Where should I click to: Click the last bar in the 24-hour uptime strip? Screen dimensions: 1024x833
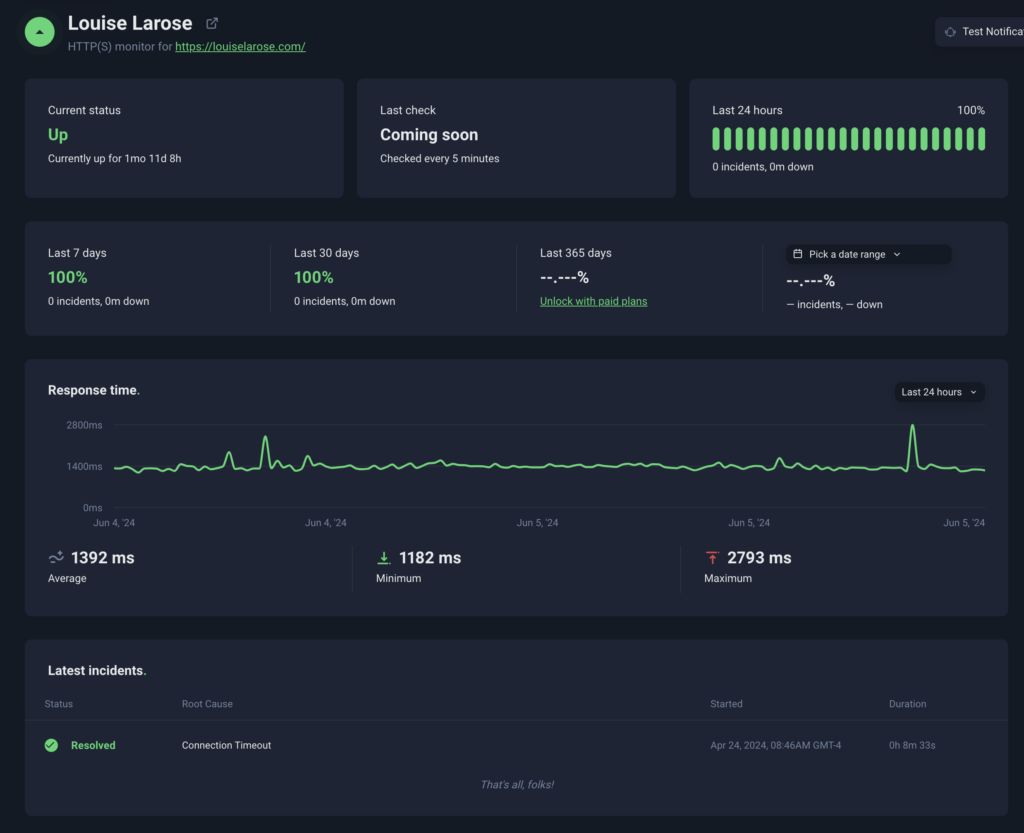pyautogui.click(x=981, y=139)
